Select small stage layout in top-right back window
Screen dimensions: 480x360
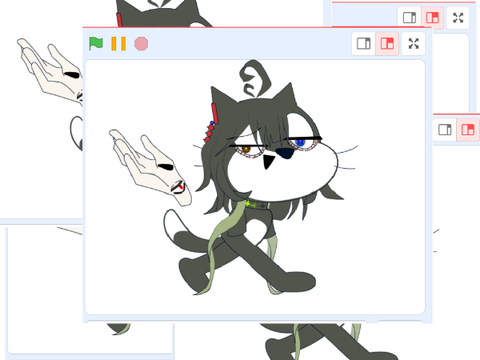pos(409,18)
